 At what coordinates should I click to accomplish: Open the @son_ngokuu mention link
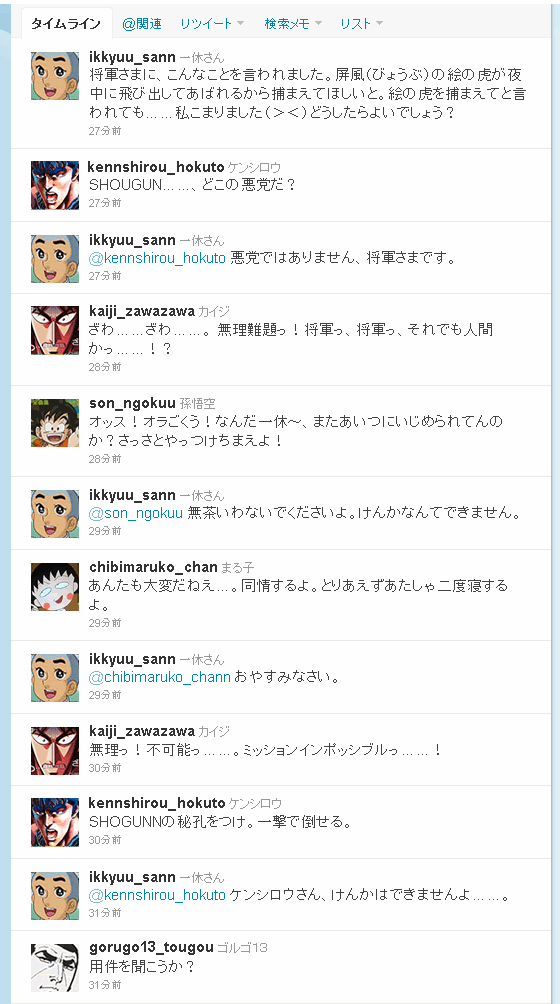point(136,513)
